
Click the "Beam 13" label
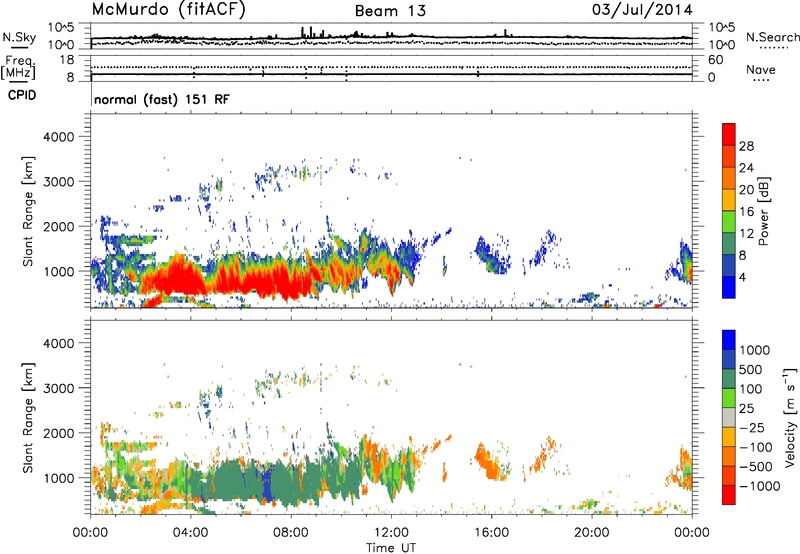click(x=390, y=11)
